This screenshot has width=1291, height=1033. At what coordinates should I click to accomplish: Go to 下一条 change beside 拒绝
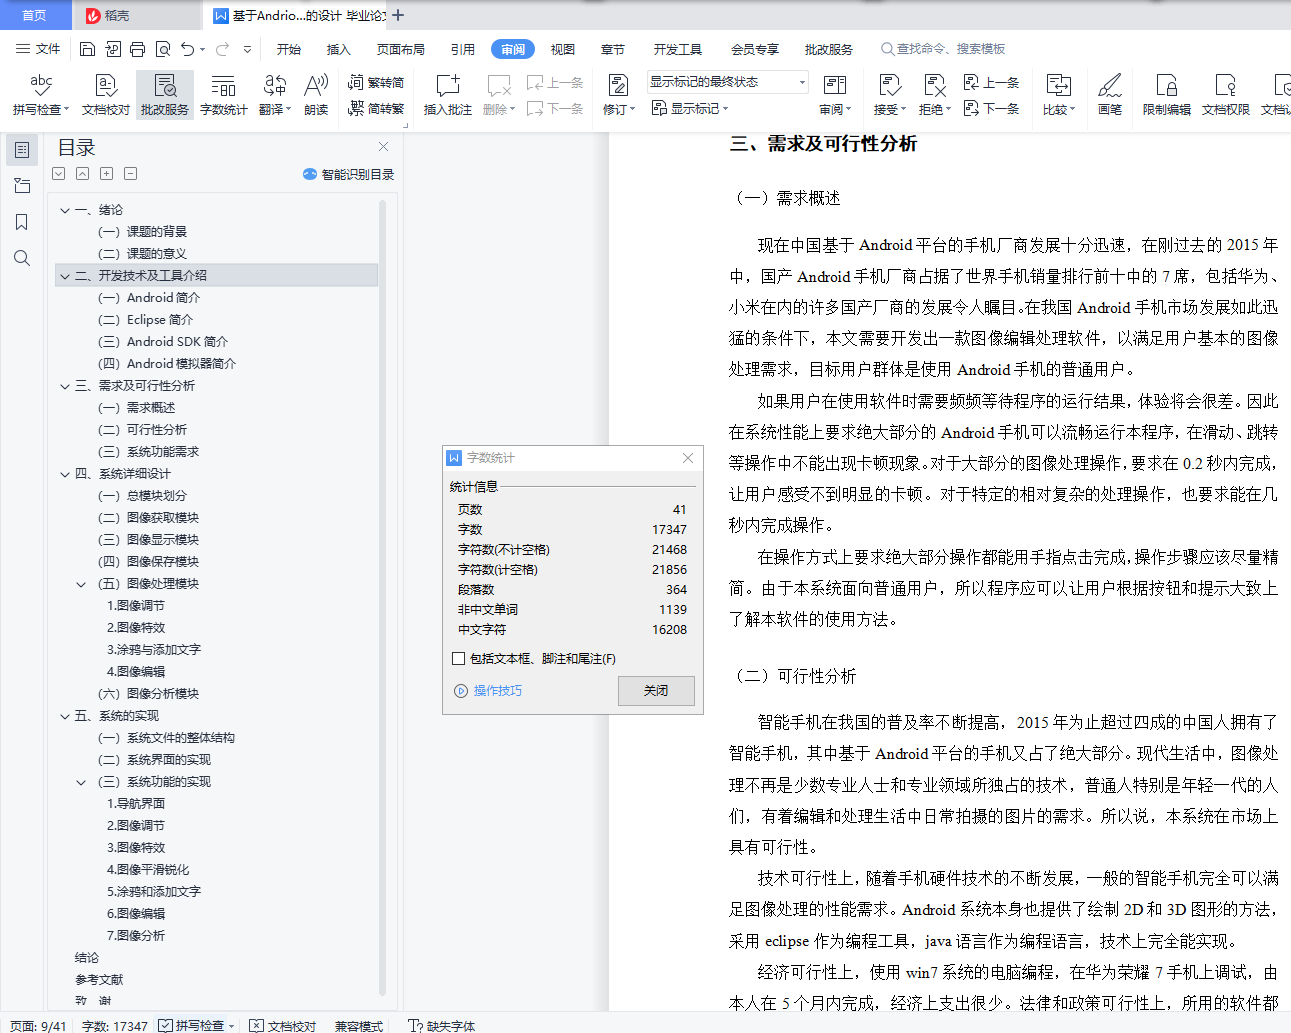(991, 108)
